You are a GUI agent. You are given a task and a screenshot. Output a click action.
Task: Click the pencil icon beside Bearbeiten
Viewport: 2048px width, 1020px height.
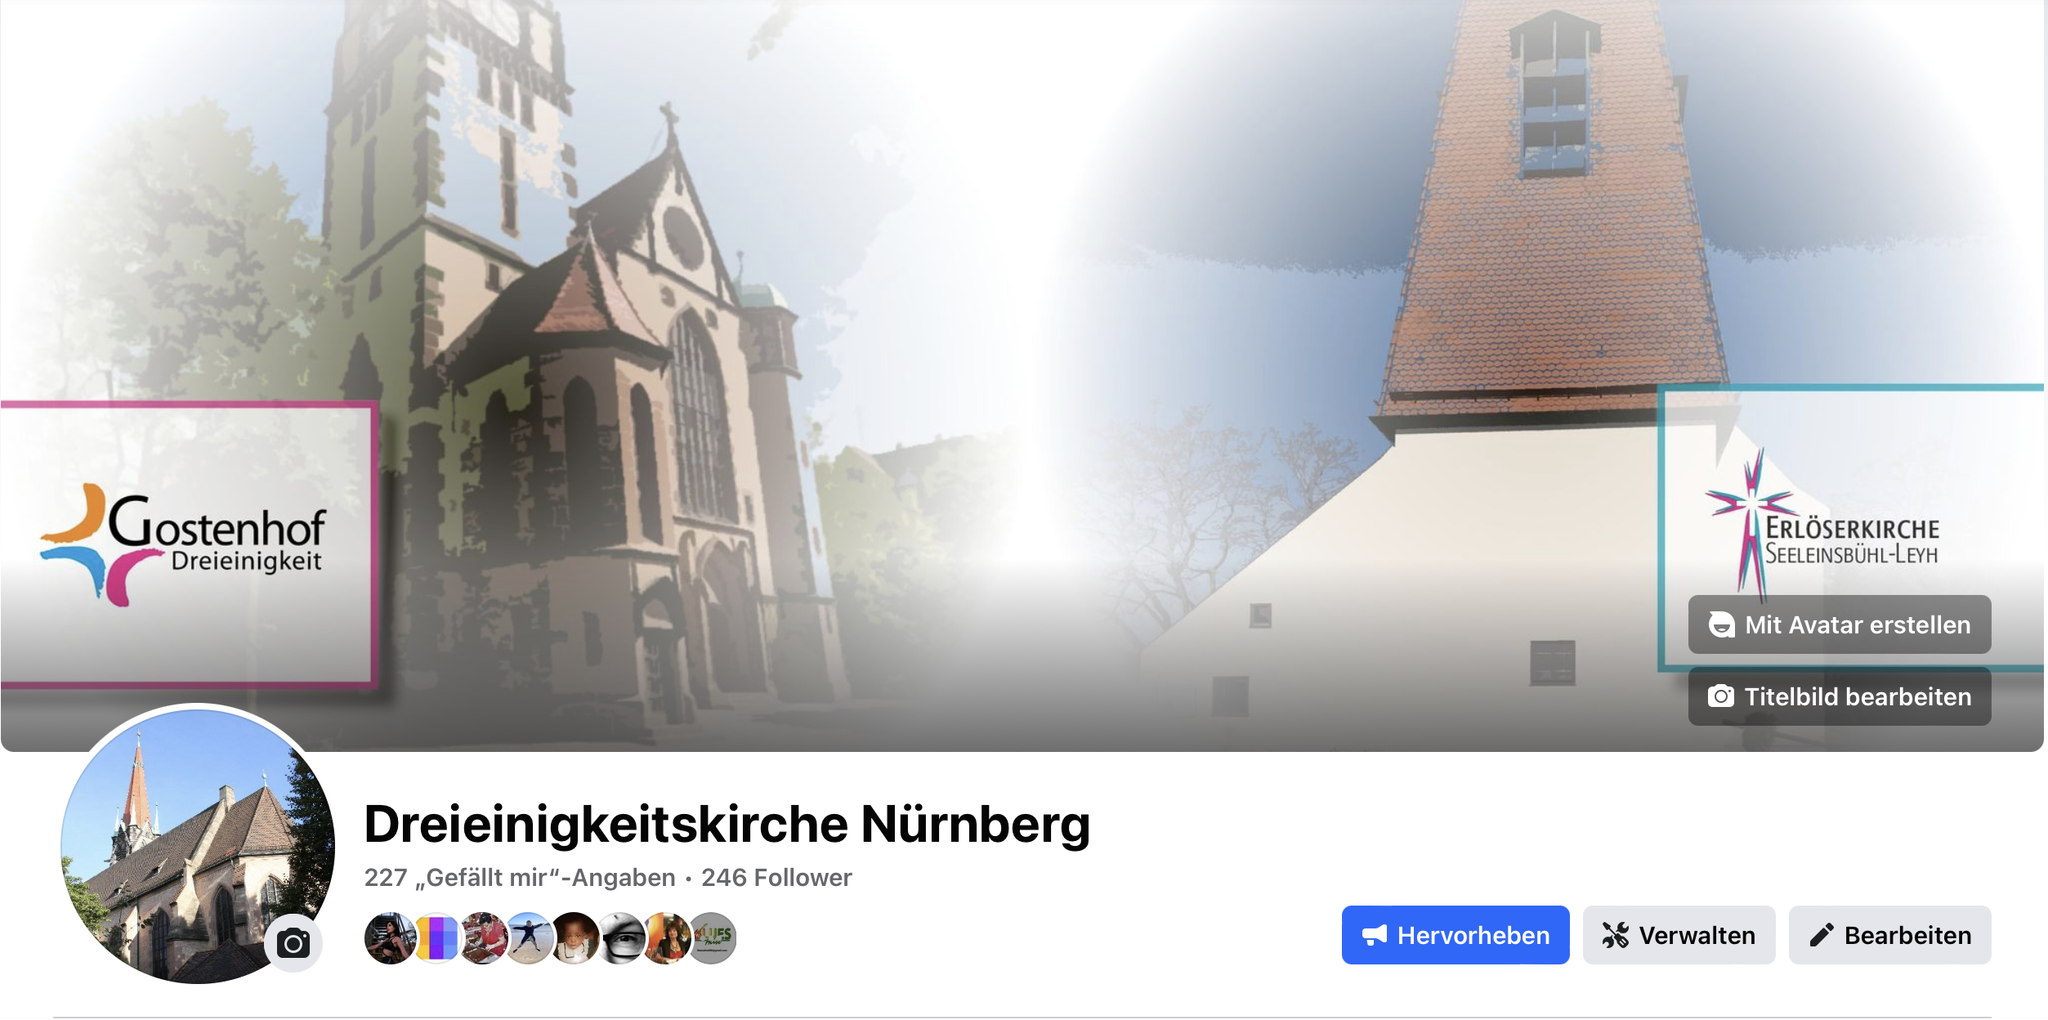coord(1821,936)
